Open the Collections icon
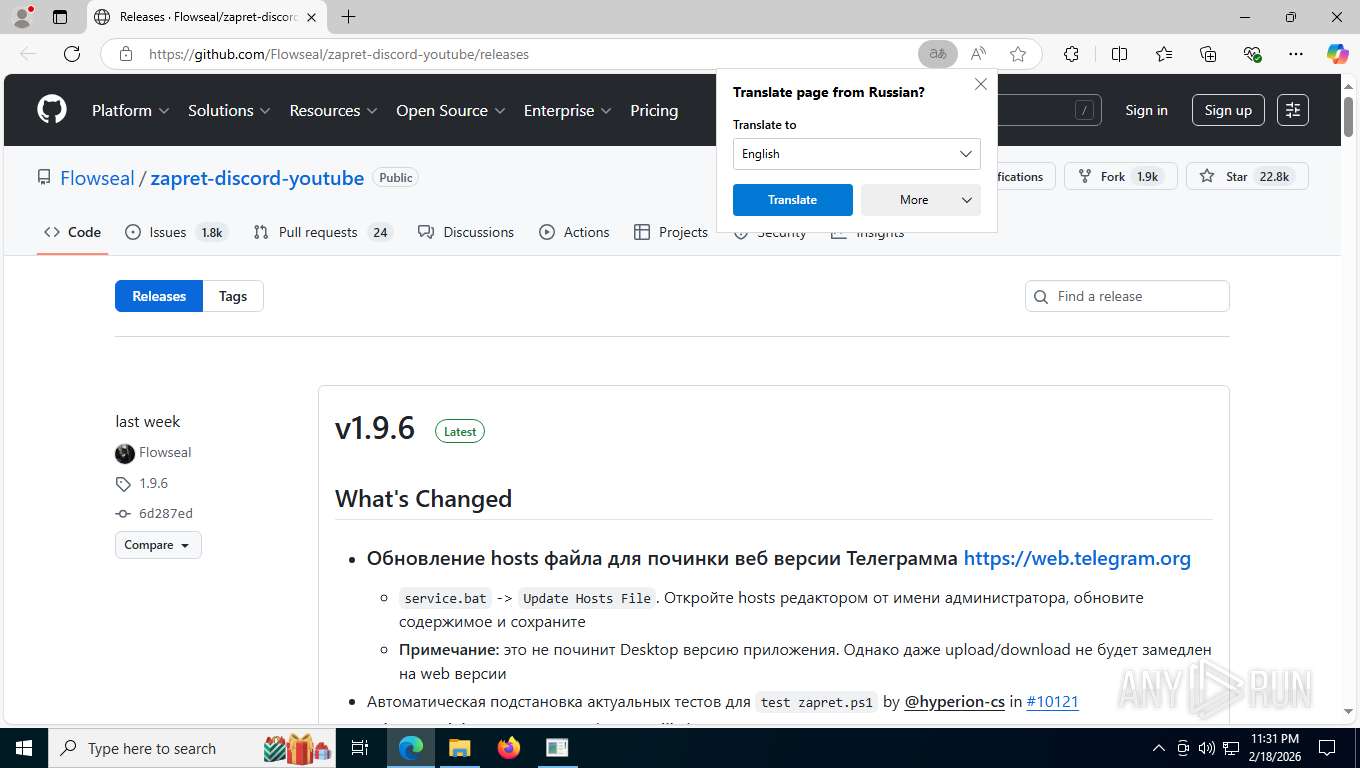This screenshot has width=1360, height=768. (x=1208, y=54)
